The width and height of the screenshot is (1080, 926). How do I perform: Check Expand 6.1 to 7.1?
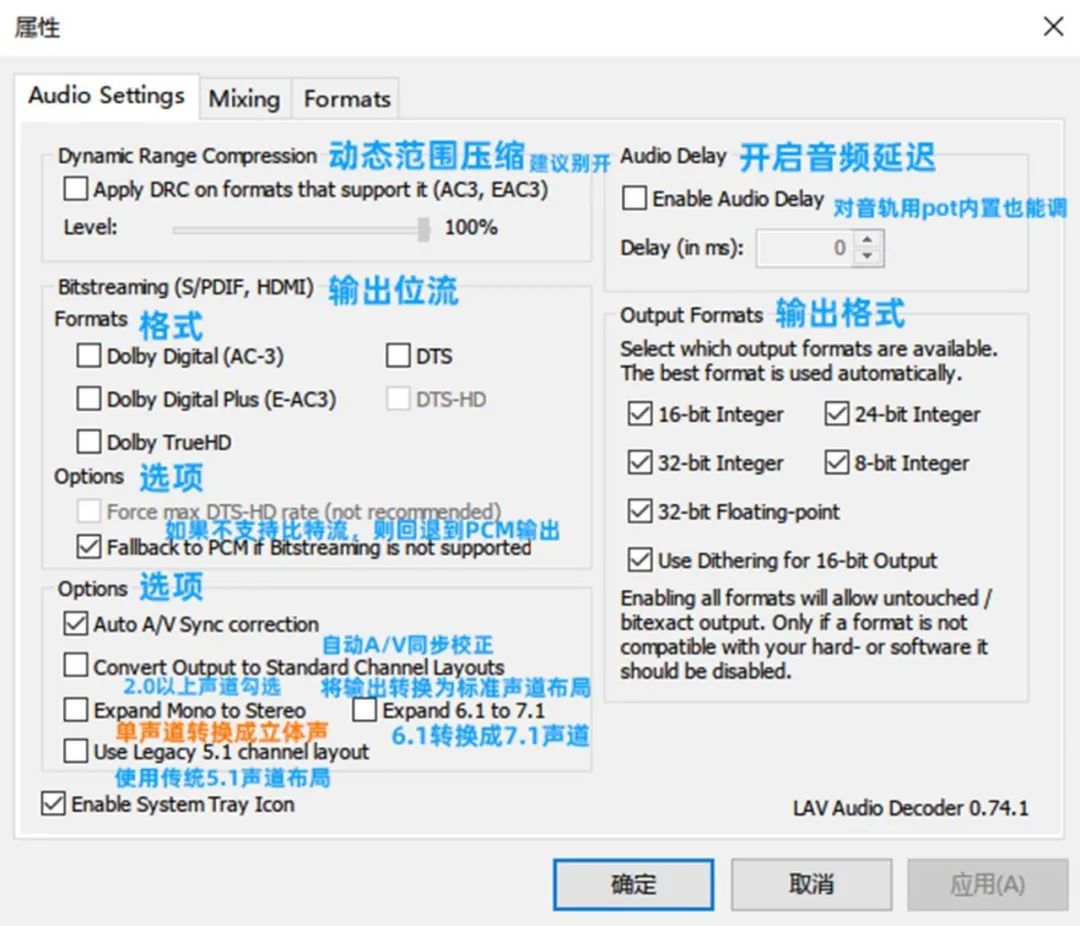(x=364, y=710)
